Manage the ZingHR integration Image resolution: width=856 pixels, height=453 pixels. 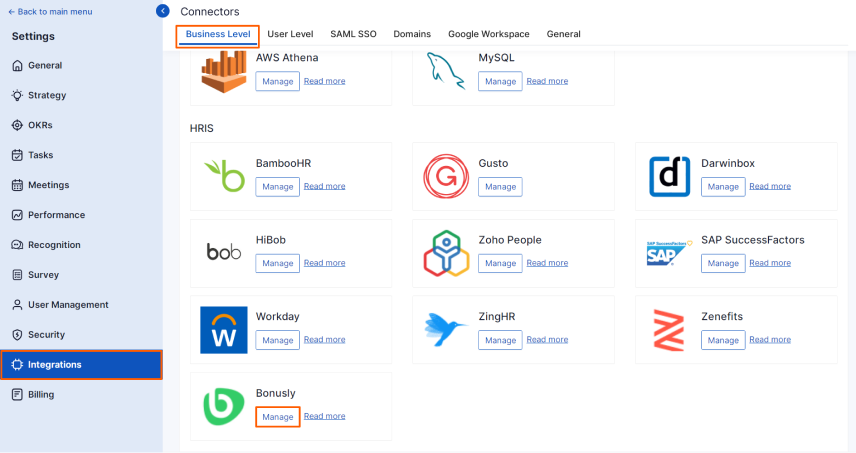tap(500, 340)
